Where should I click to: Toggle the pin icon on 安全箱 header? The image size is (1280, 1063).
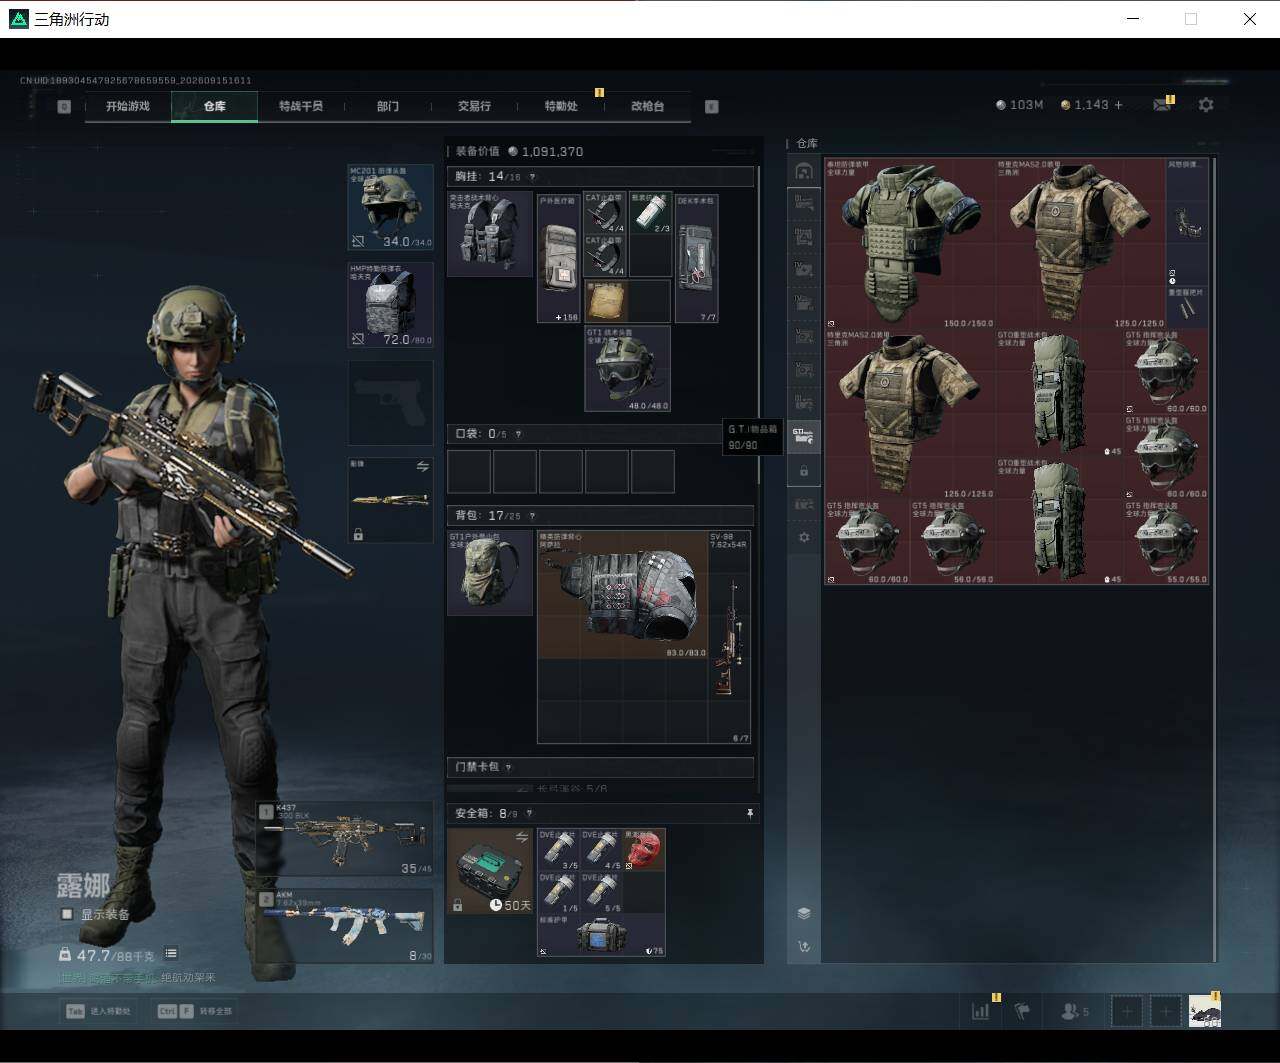click(750, 814)
